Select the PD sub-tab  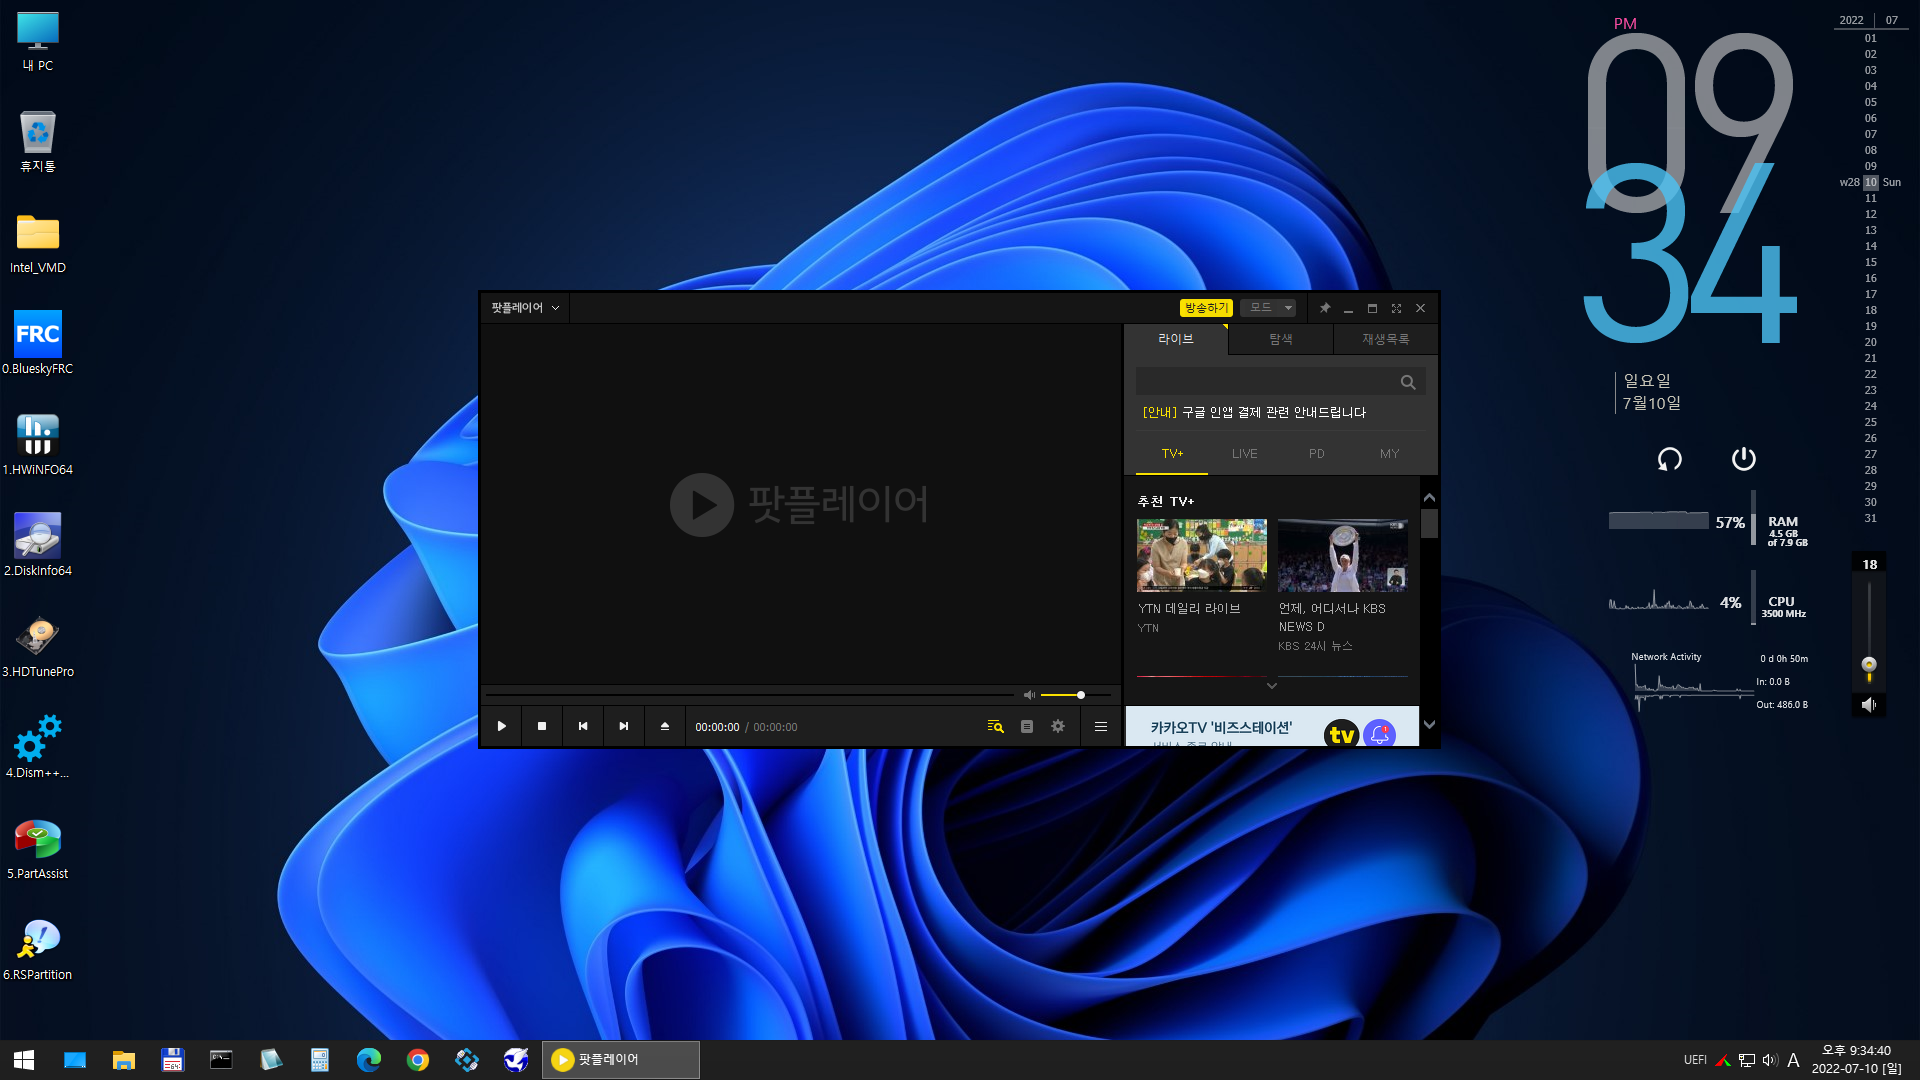[x=1317, y=454]
